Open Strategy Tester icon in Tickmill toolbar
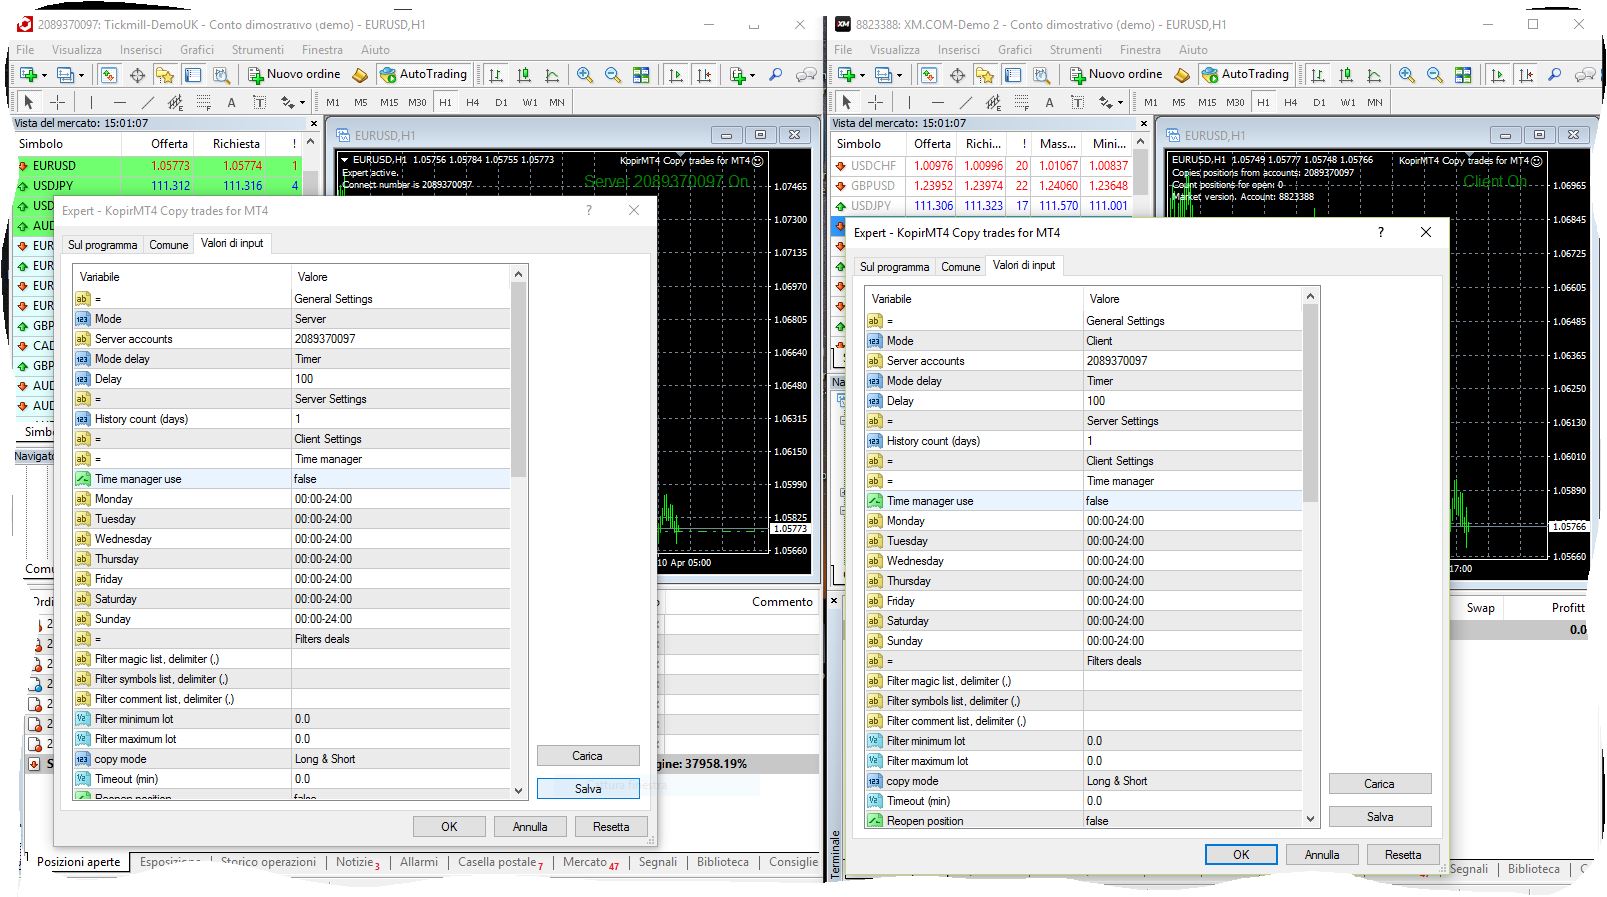The width and height of the screenshot is (1607, 897). (x=221, y=75)
